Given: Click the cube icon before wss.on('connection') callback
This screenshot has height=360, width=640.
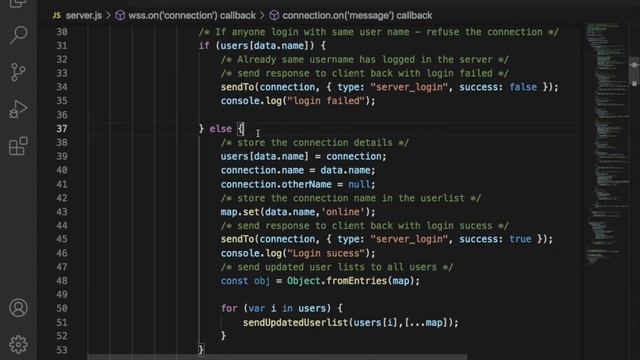Looking at the screenshot, I should point(120,16).
